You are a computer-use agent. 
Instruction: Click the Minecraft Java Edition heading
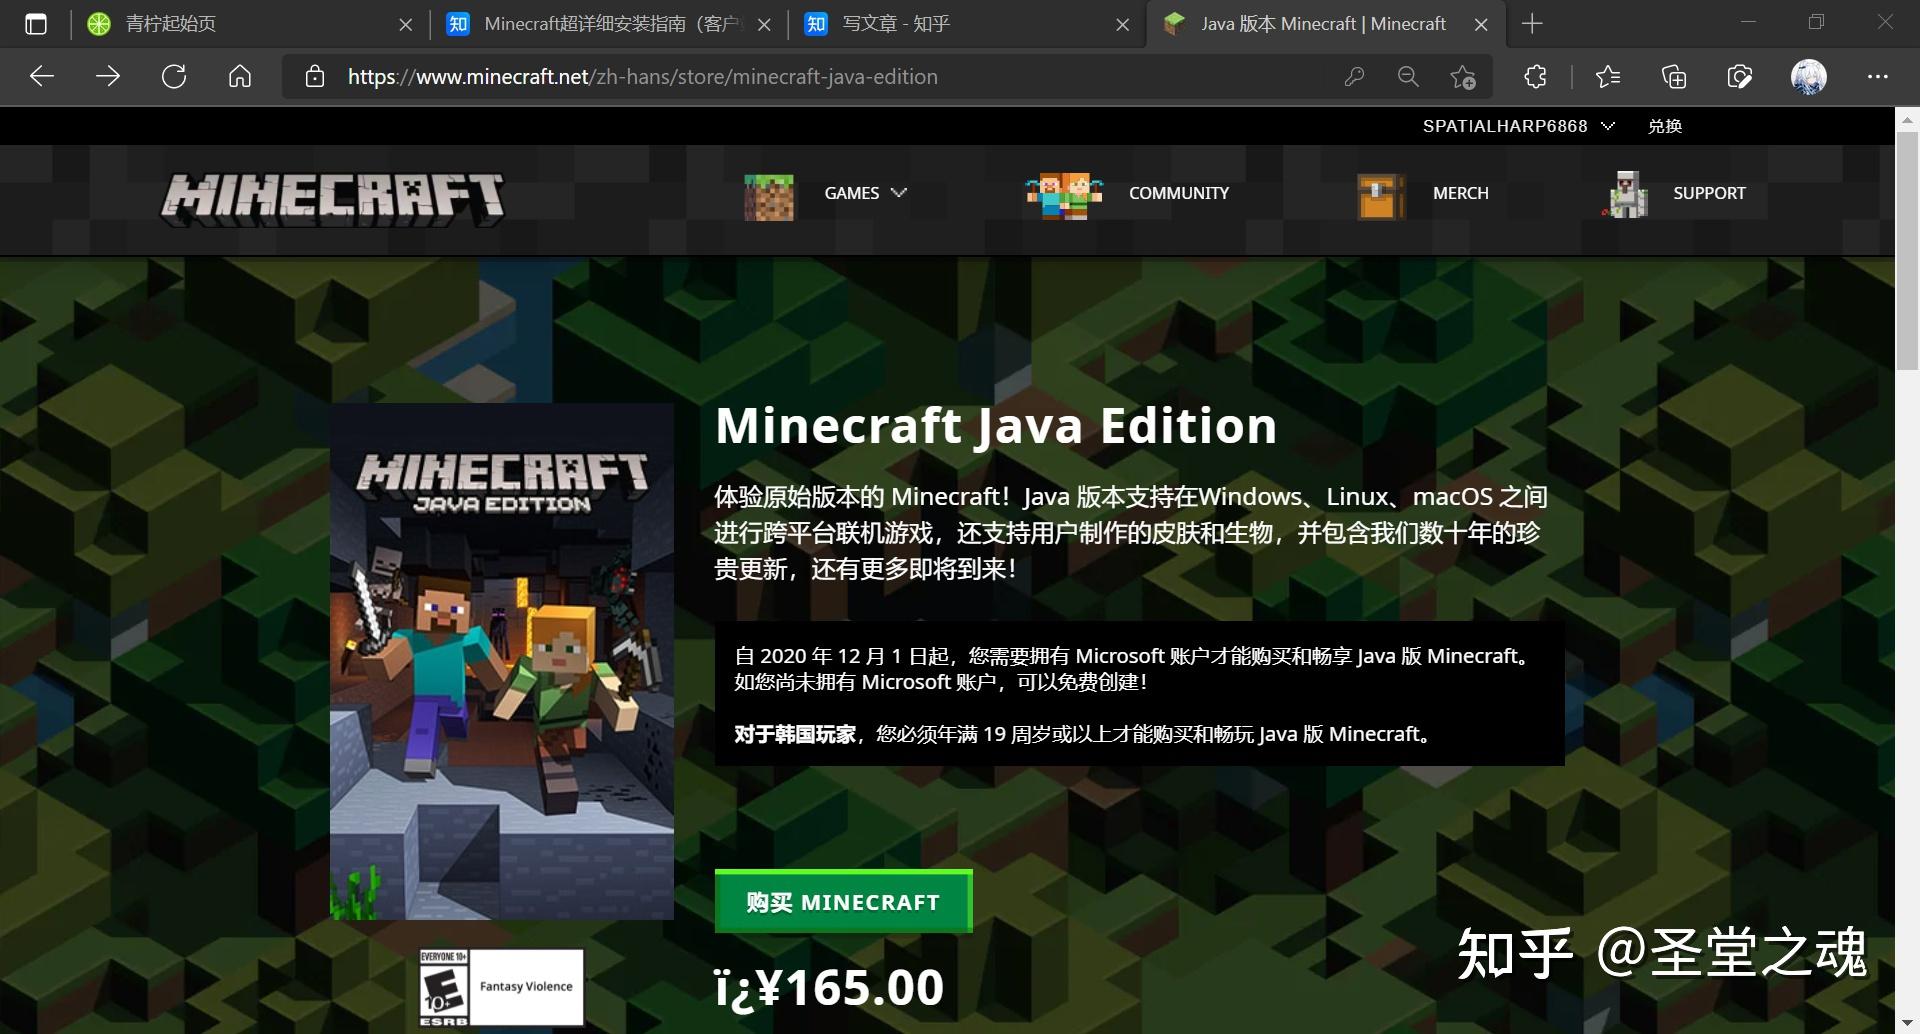coord(996,425)
